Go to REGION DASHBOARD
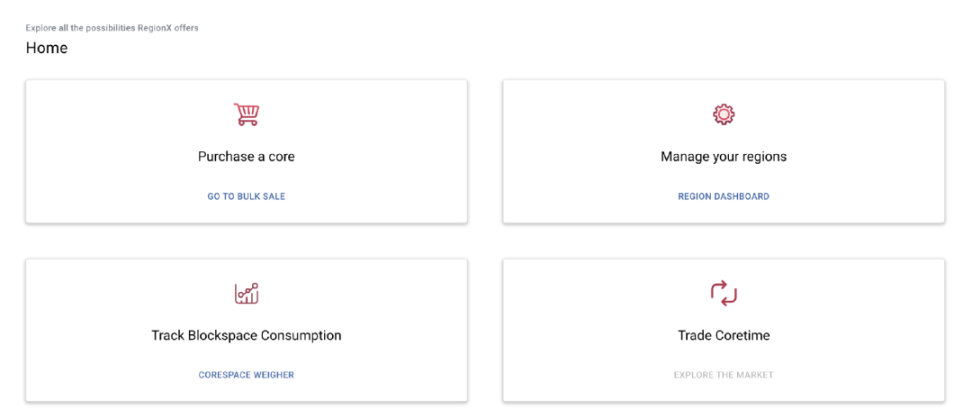Screen dimensions: 972x419 pos(723,197)
